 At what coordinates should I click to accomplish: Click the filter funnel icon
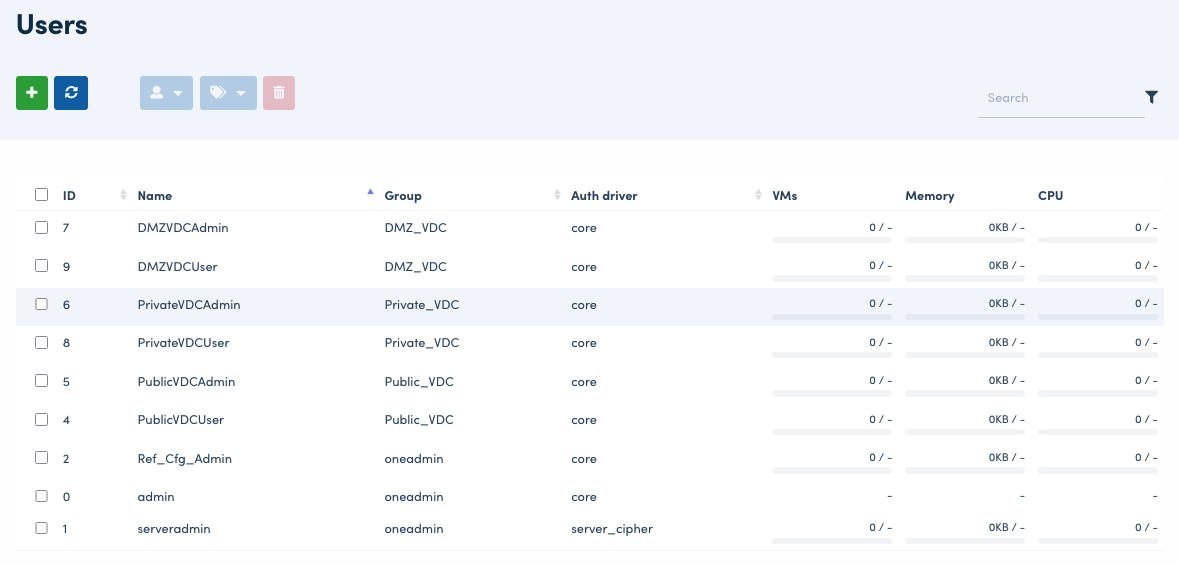point(1151,97)
